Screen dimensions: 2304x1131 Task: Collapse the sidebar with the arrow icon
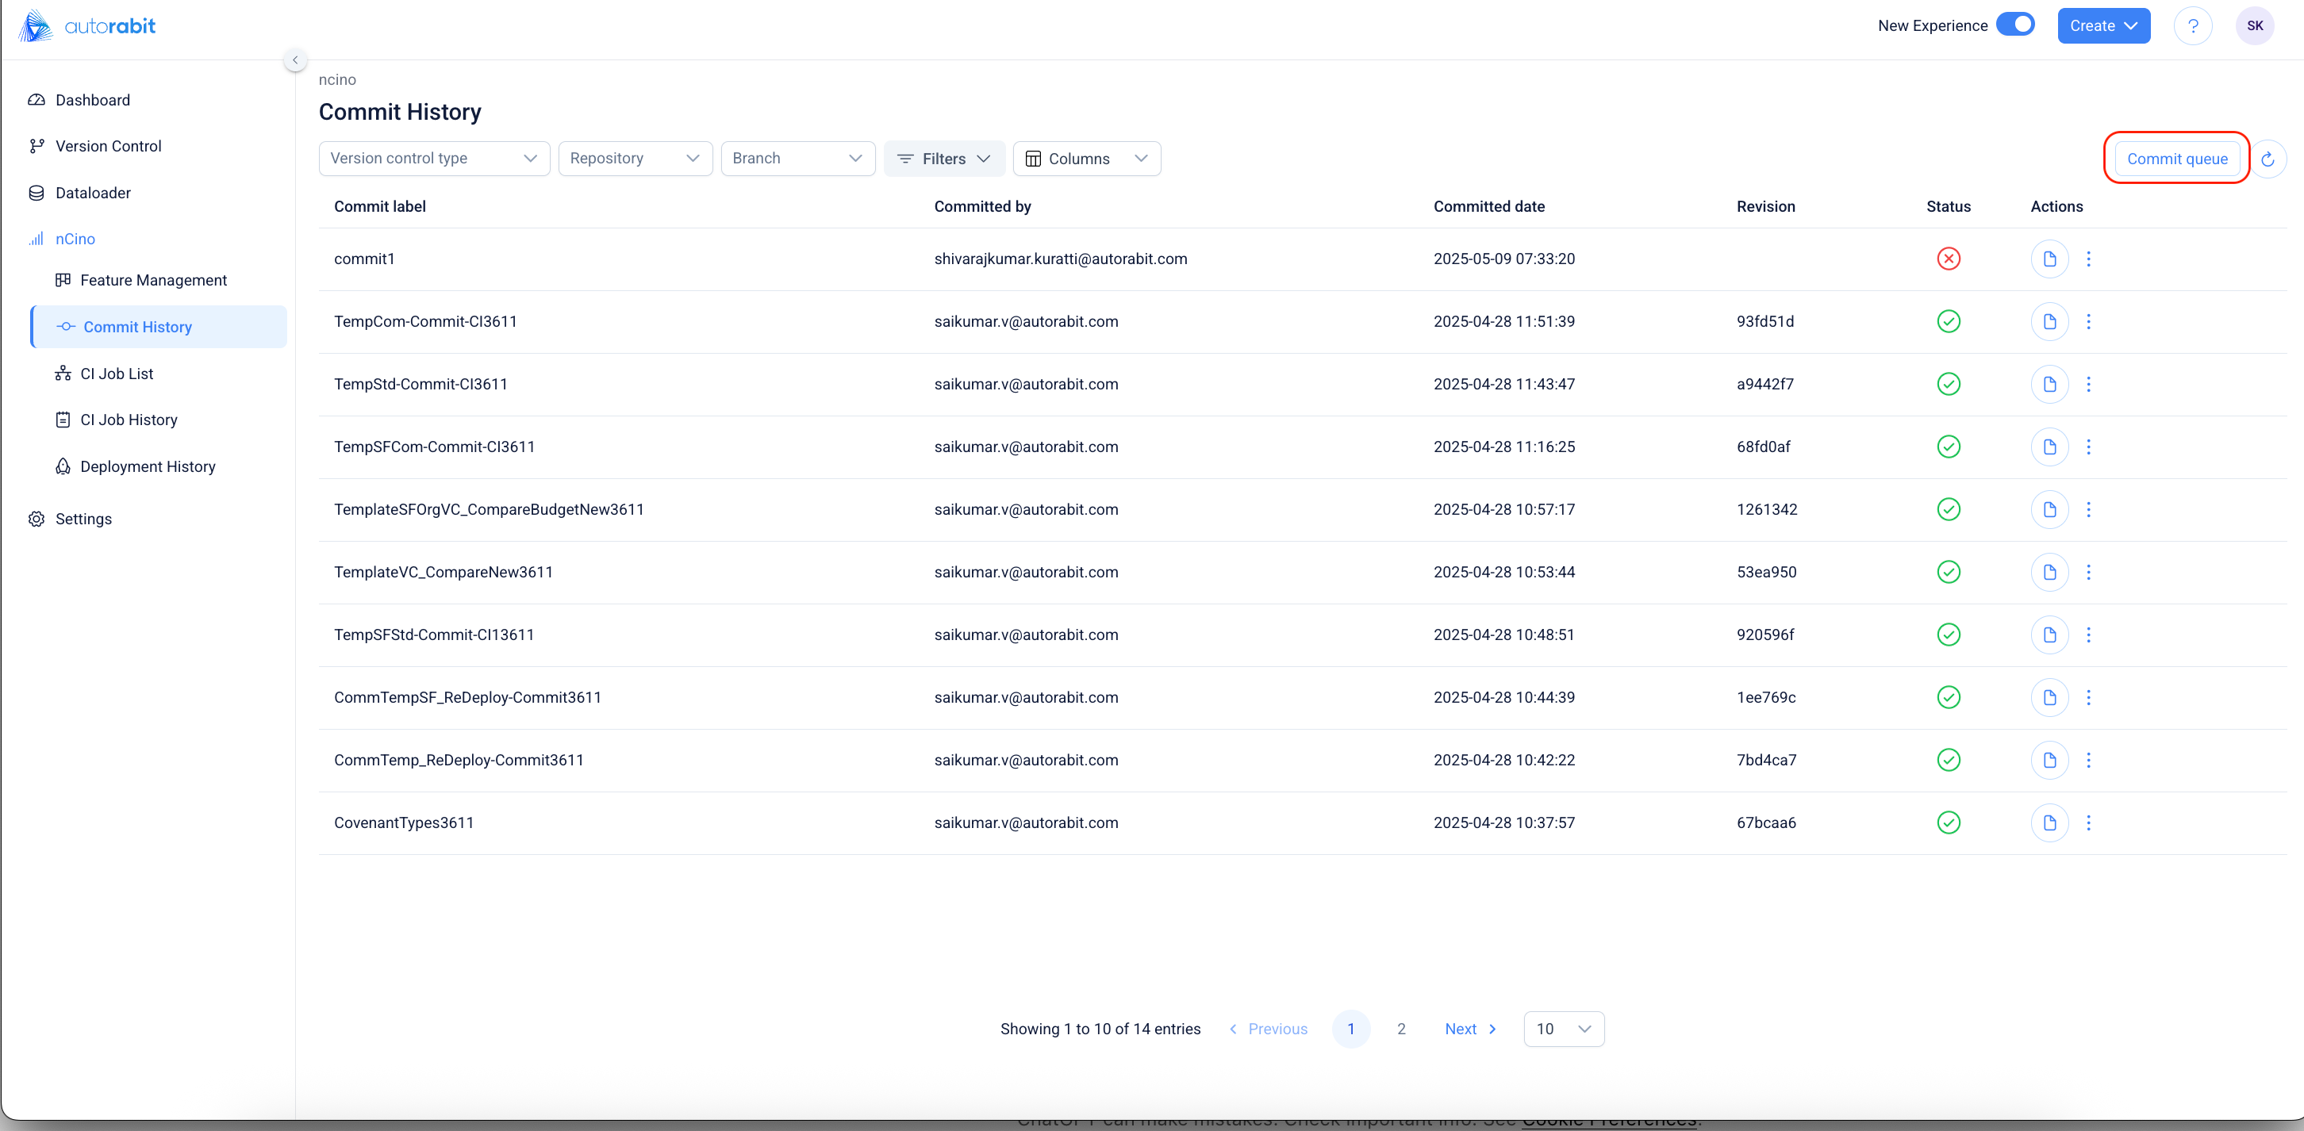pyautogui.click(x=295, y=60)
